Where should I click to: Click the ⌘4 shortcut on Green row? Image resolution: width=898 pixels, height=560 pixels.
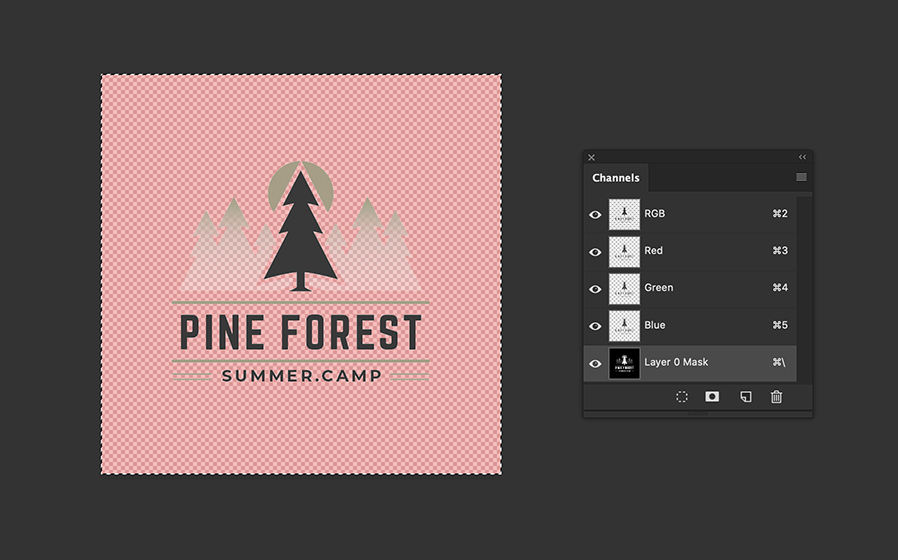pos(780,287)
